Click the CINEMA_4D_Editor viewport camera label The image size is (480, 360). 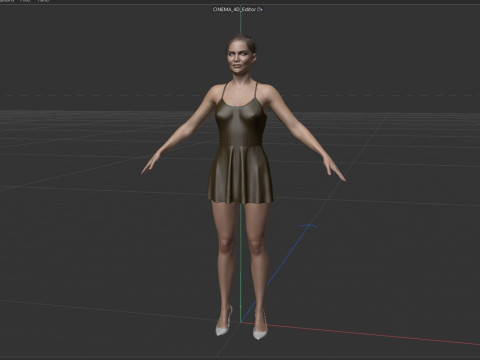tap(235, 10)
